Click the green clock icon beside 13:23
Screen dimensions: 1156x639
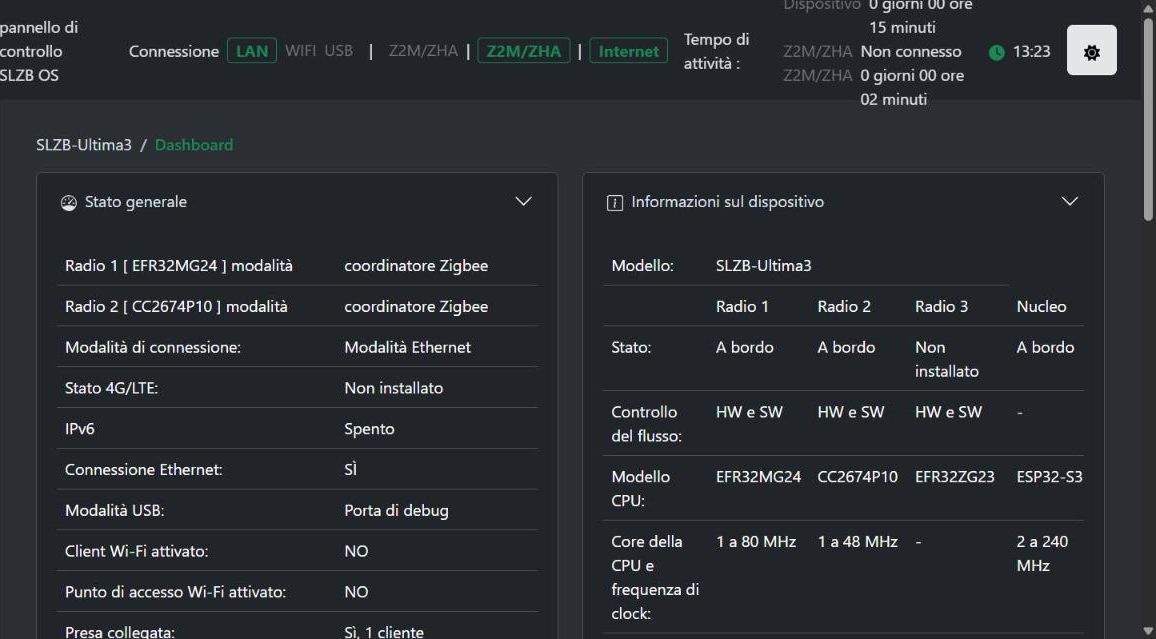click(997, 52)
